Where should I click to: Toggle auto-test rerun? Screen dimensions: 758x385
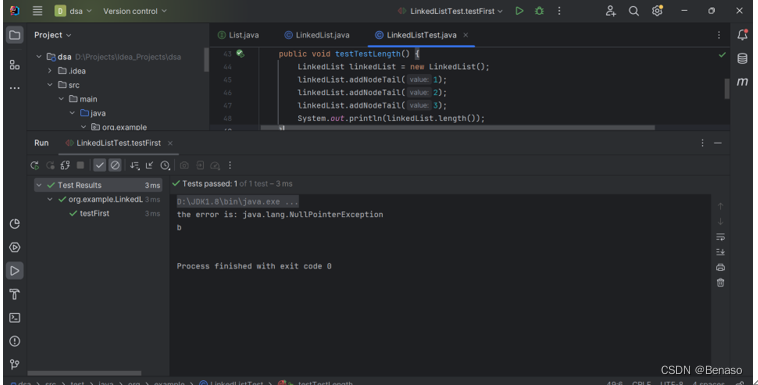65,165
